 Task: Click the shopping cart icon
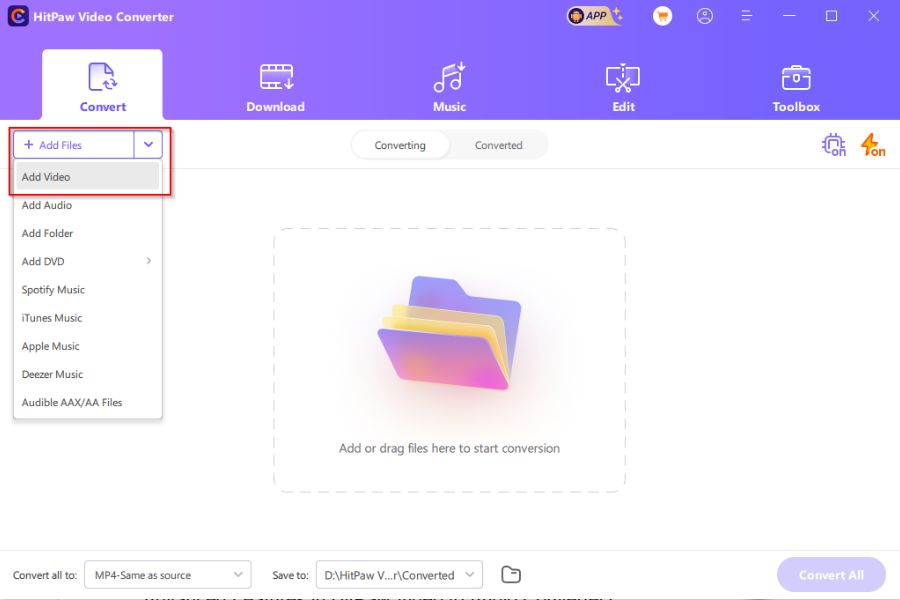click(x=661, y=16)
